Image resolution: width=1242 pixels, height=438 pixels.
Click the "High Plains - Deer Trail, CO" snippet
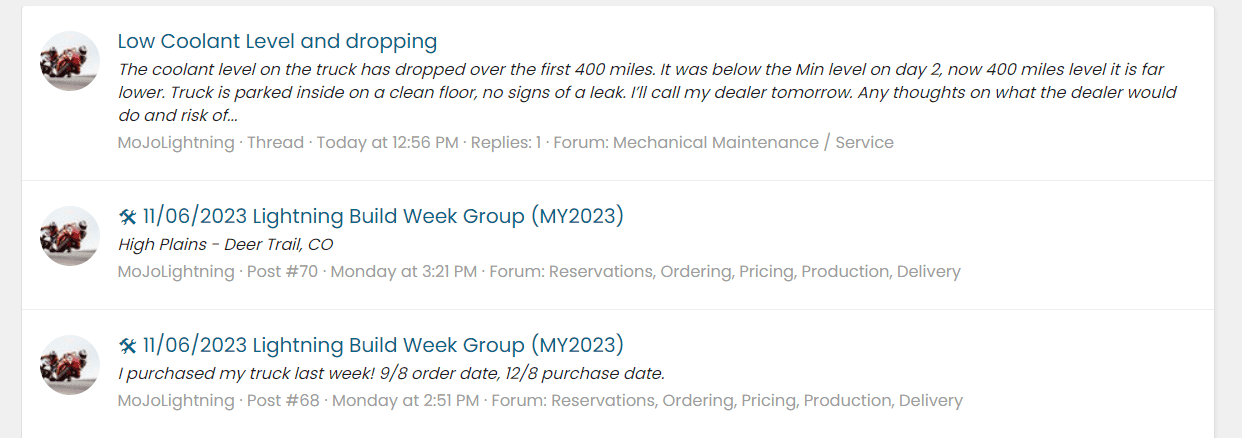coord(225,244)
